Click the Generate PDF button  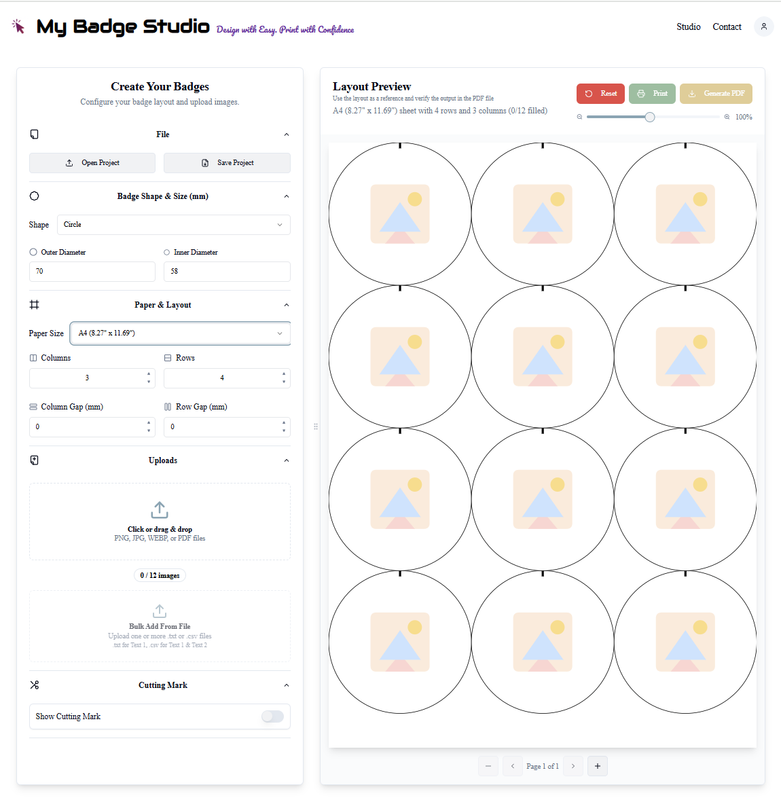pyautogui.click(x=716, y=93)
